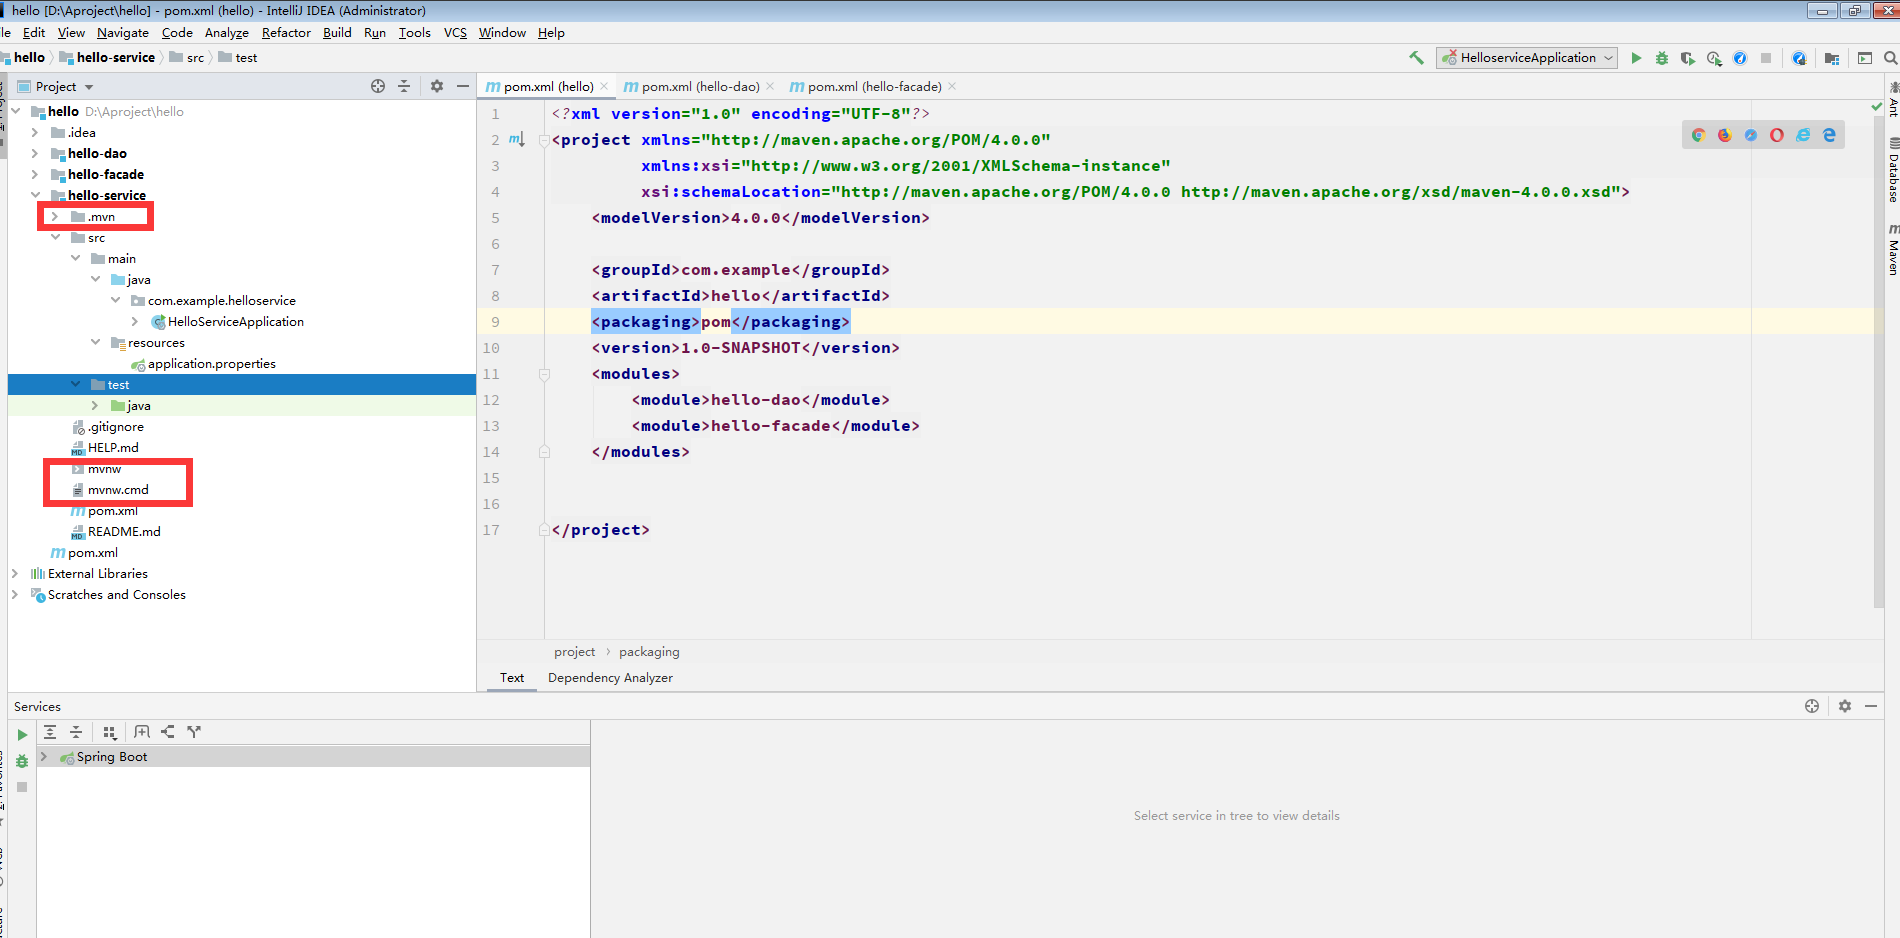1900x938 pixels.
Task: Open the Ant side tool window
Action: point(1892,101)
